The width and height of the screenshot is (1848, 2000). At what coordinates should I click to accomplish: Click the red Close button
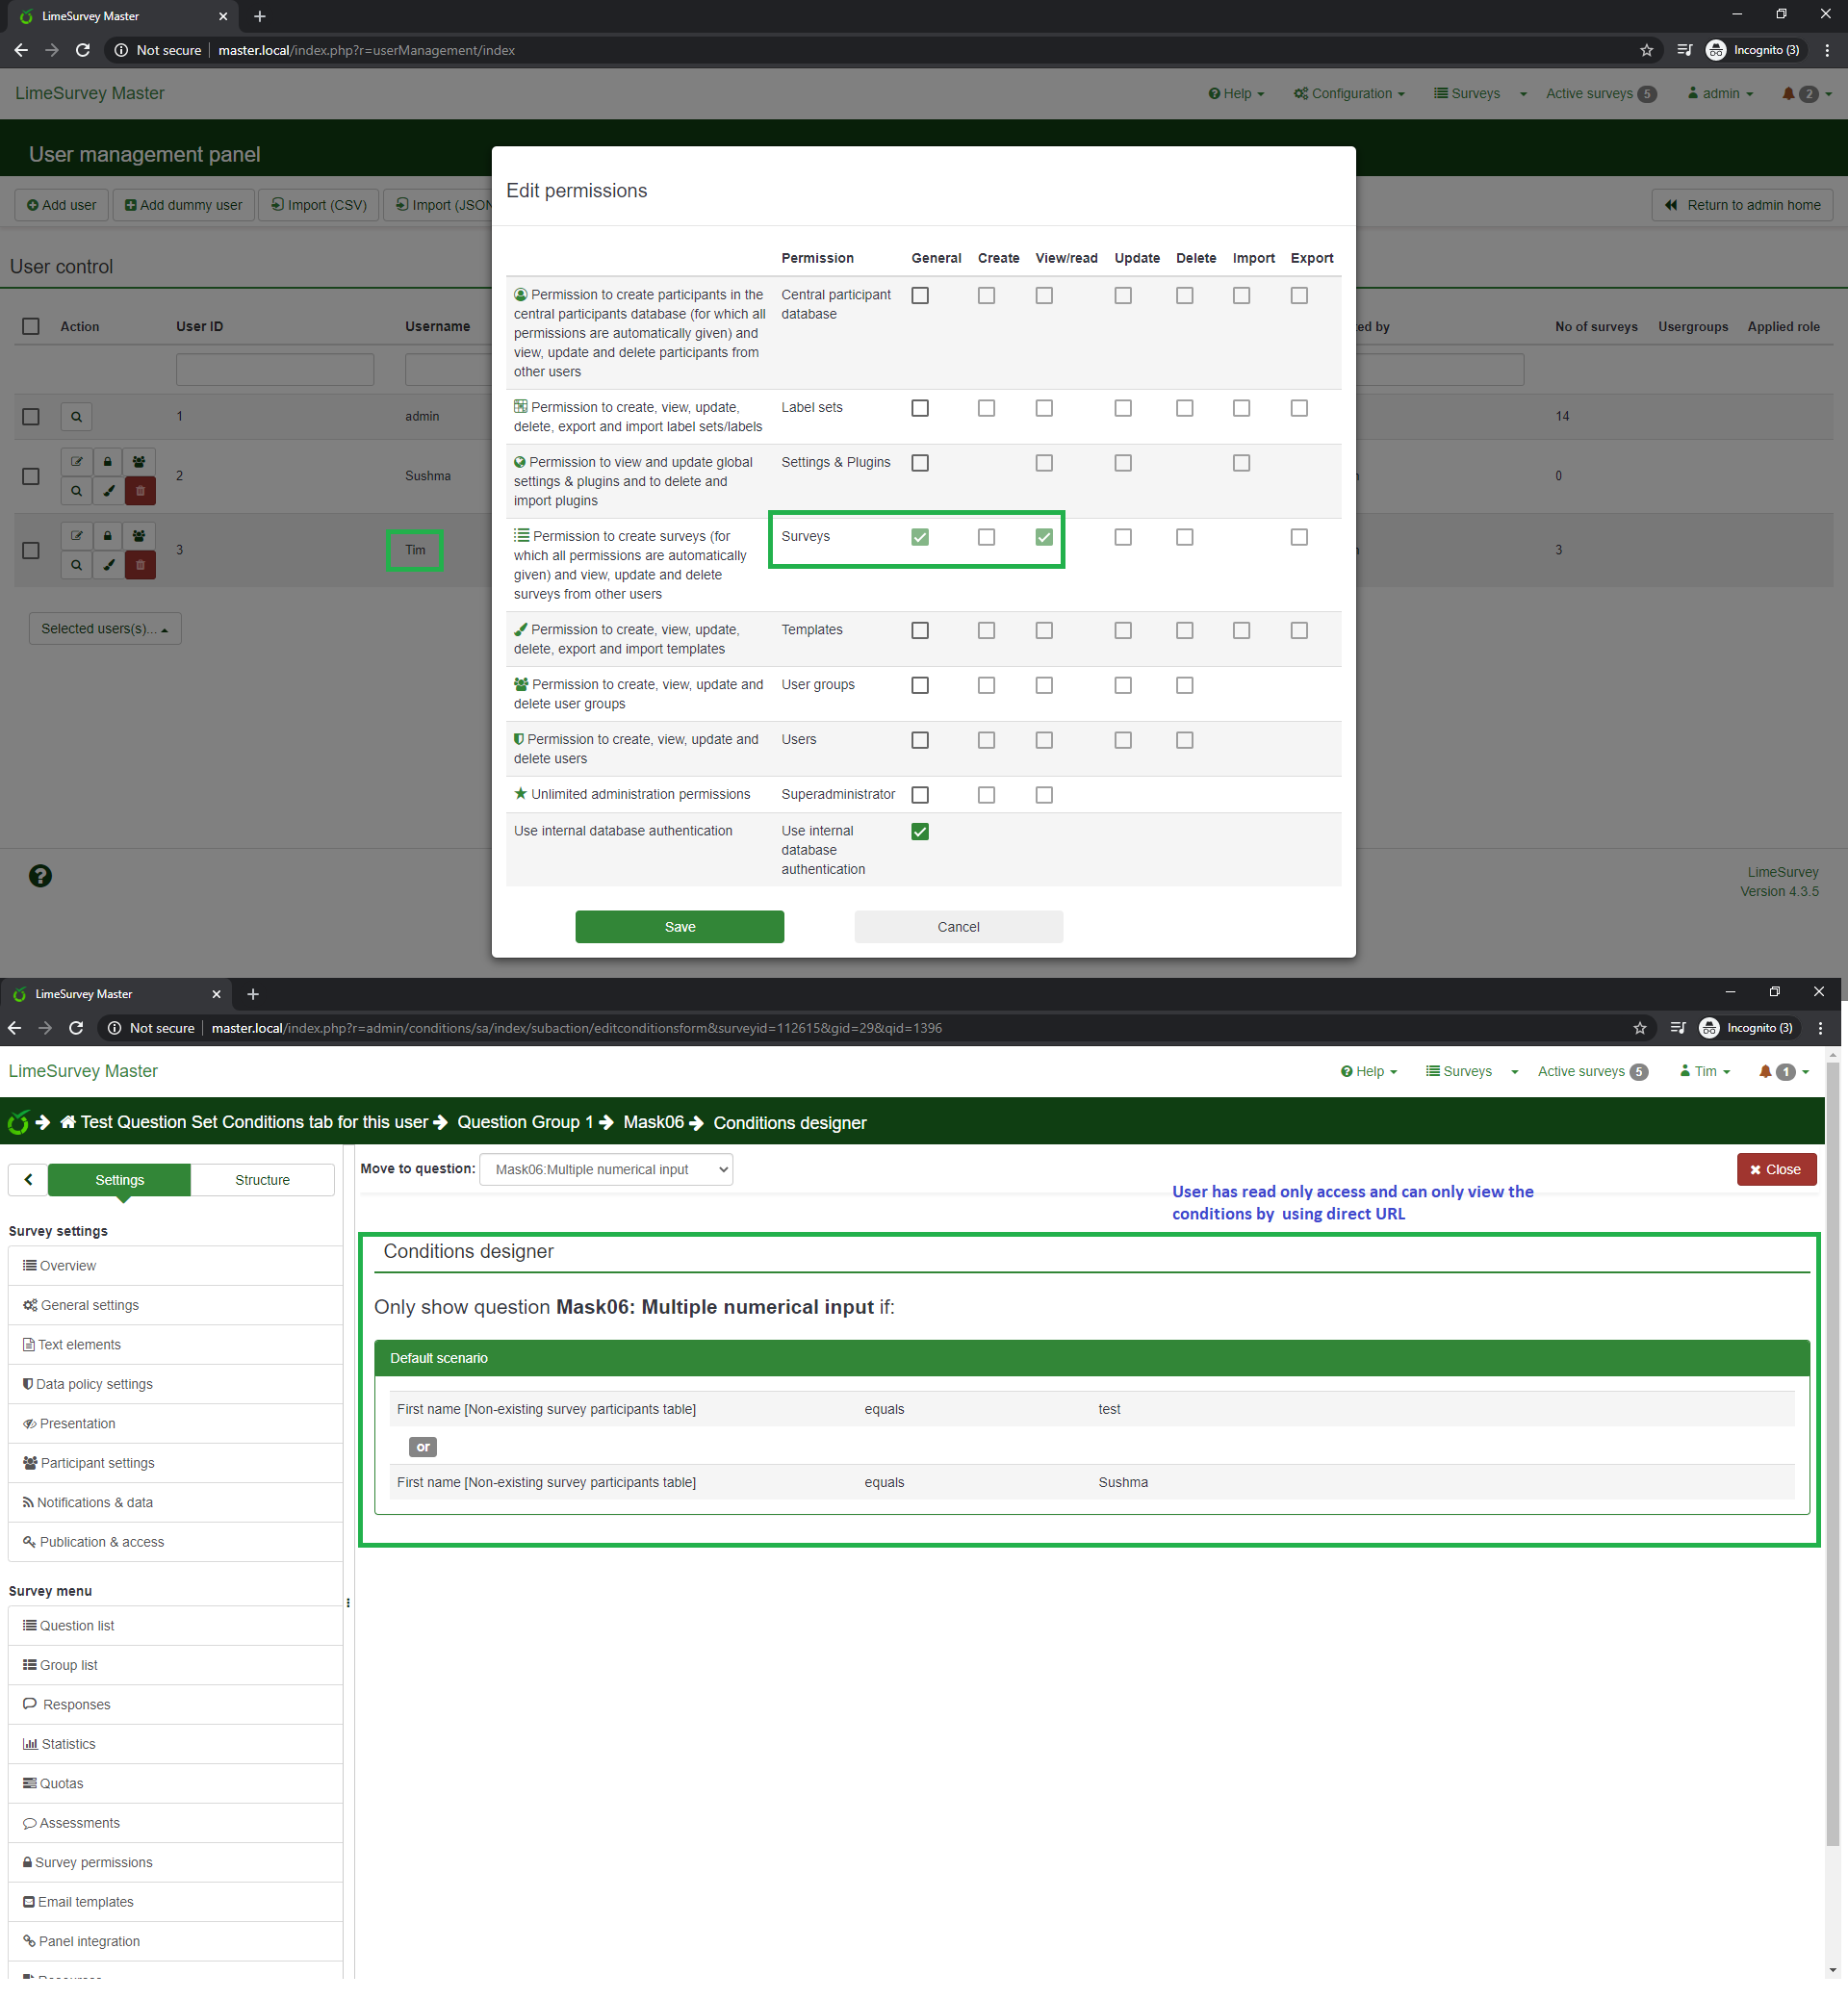1776,1170
